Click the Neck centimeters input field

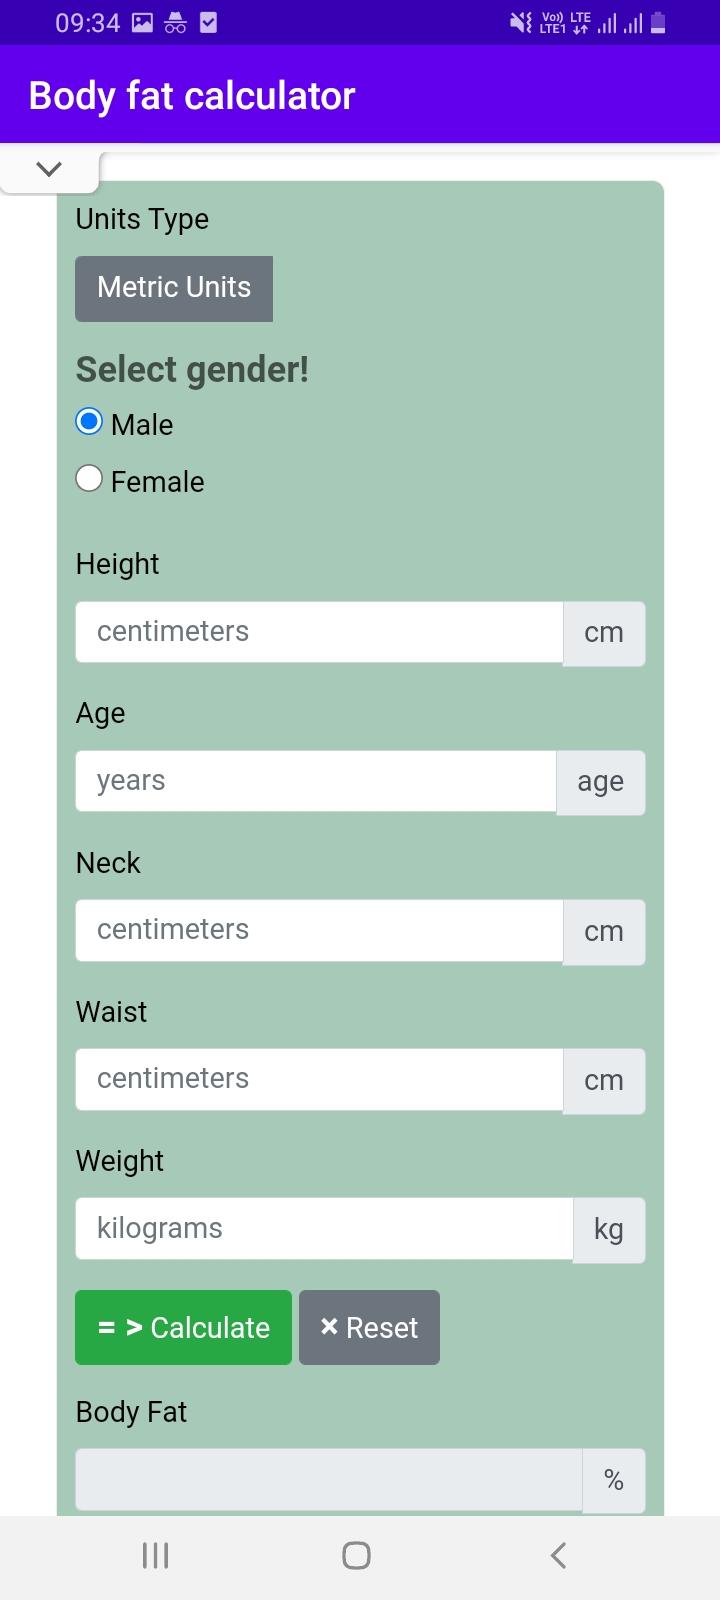[319, 930]
